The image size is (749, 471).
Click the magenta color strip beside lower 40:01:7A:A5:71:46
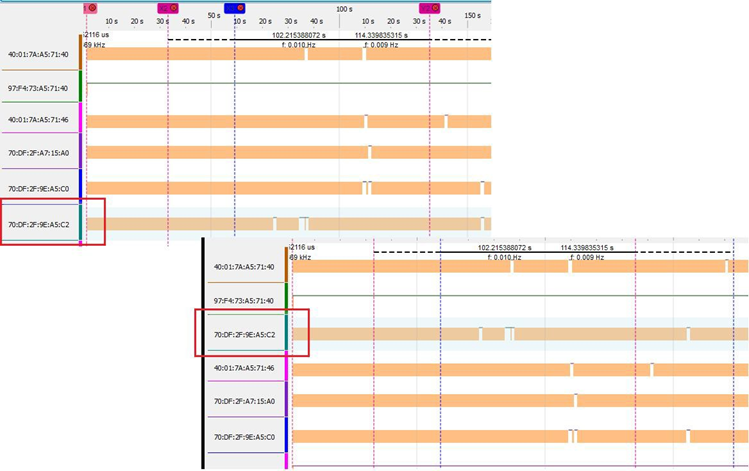(x=286, y=366)
